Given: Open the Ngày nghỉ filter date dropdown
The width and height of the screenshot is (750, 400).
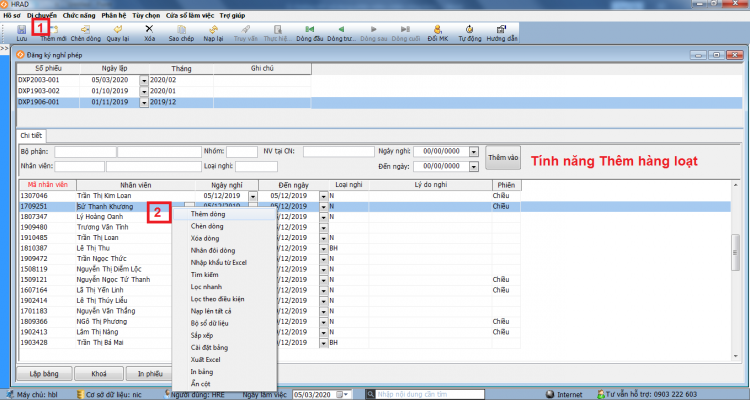Looking at the screenshot, I should pos(474,152).
